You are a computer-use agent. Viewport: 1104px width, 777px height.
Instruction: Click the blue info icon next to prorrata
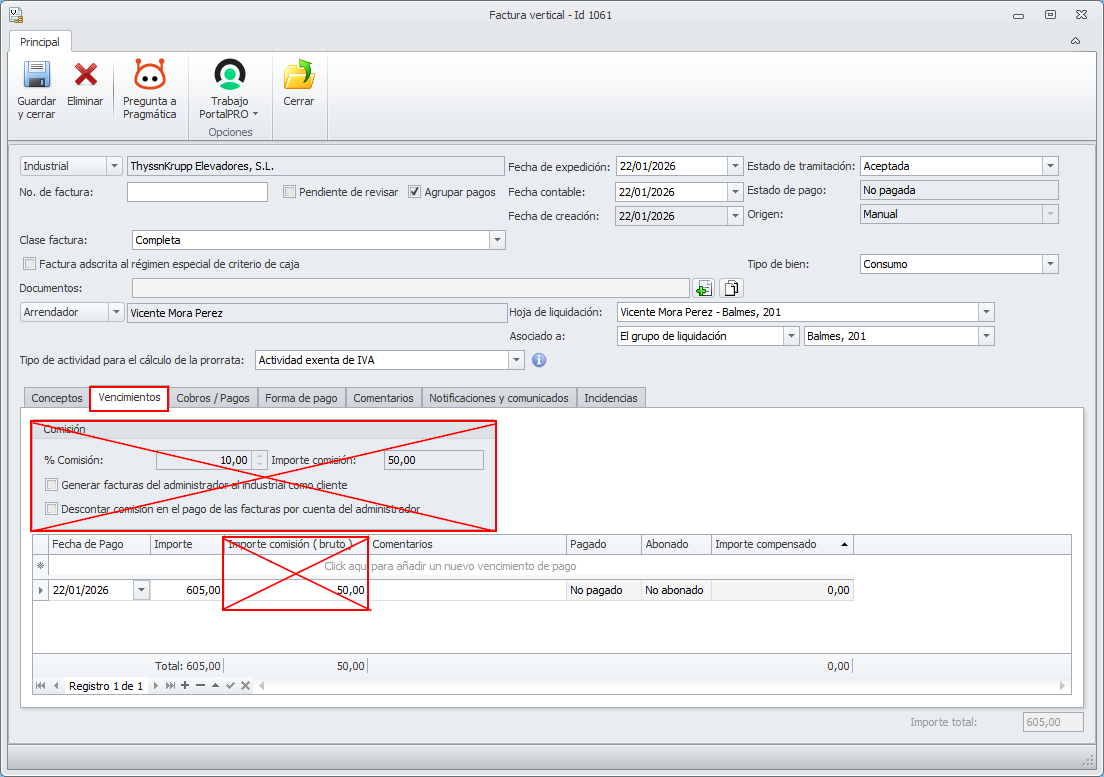tap(539, 360)
